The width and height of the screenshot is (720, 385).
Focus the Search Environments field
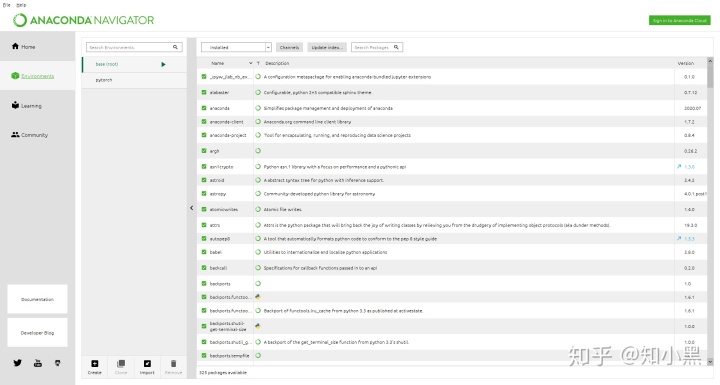(134, 47)
